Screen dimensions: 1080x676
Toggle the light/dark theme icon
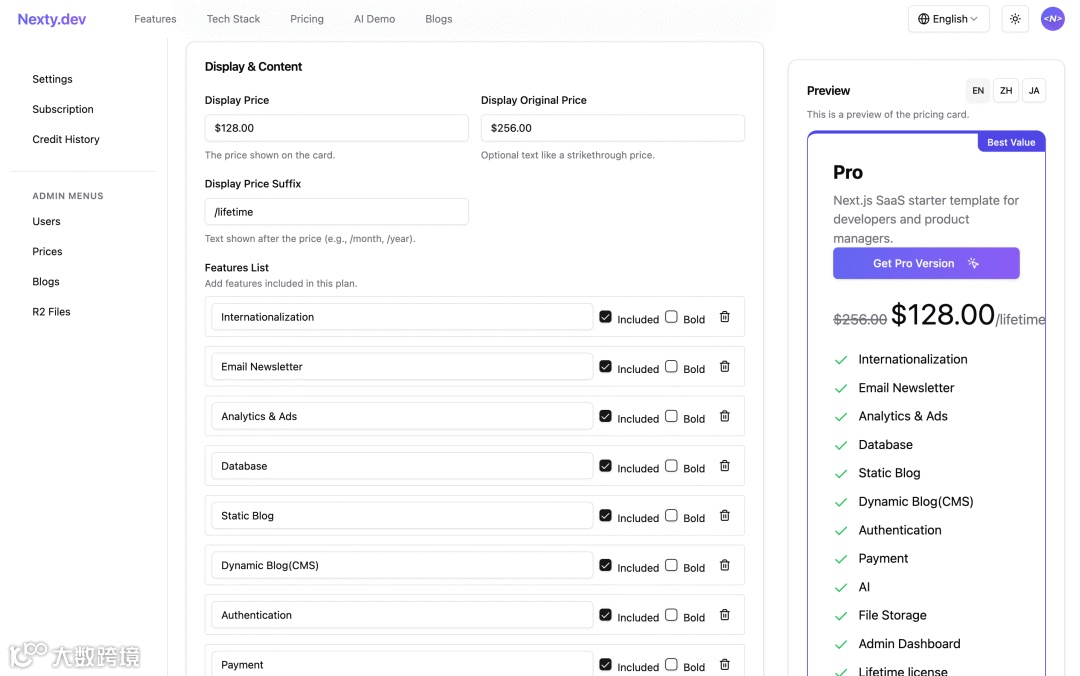coord(1015,19)
